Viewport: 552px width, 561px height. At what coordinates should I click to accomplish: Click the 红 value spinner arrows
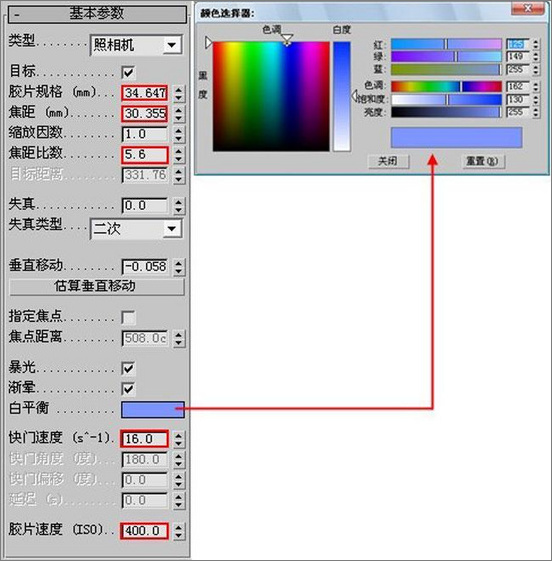[x=536, y=44]
